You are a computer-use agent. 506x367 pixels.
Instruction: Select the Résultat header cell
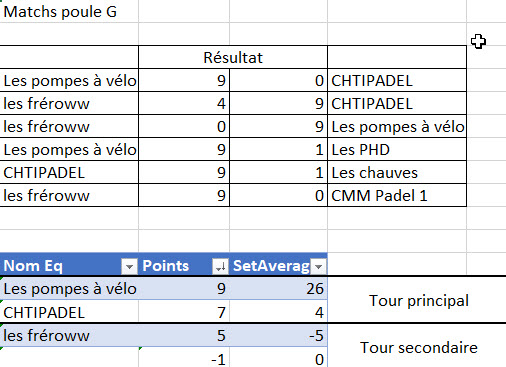(233, 57)
